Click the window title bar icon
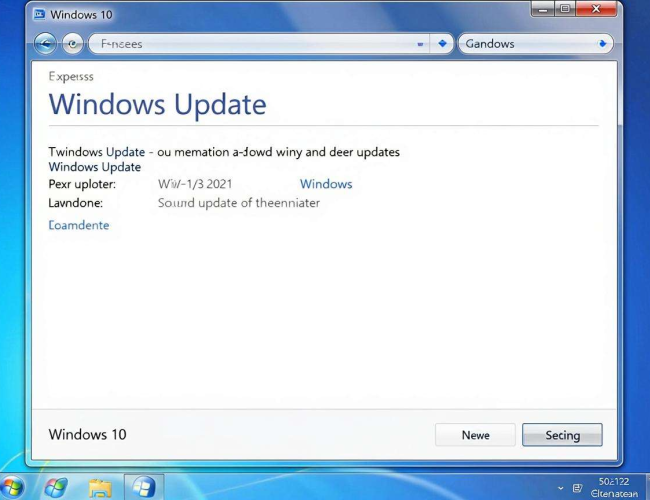 pos(39,15)
